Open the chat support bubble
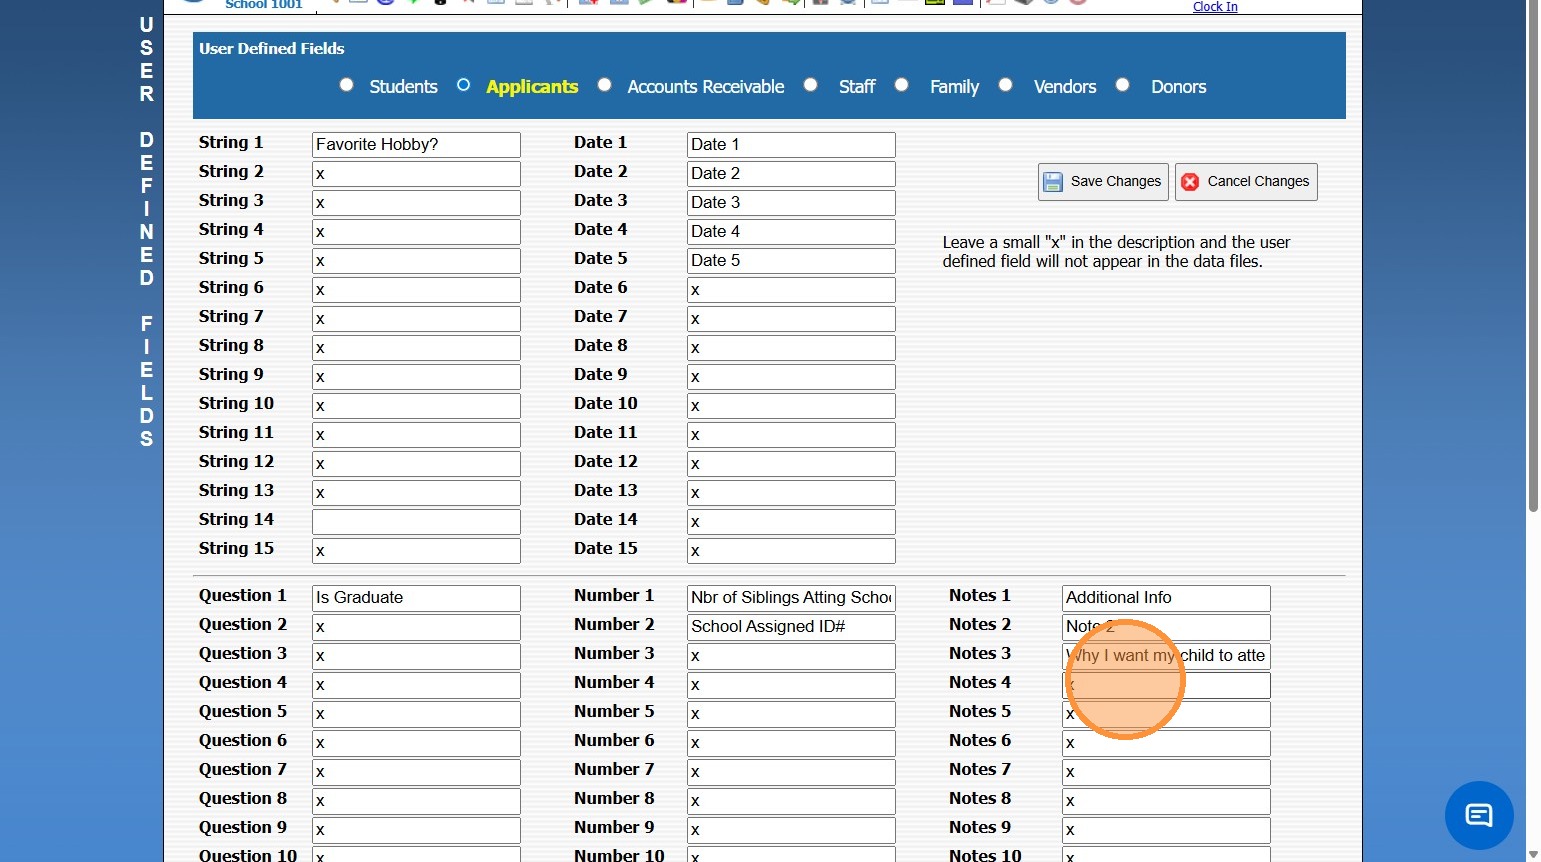Image resolution: width=1541 pixels, height=862 pixels. (1479, 815)
